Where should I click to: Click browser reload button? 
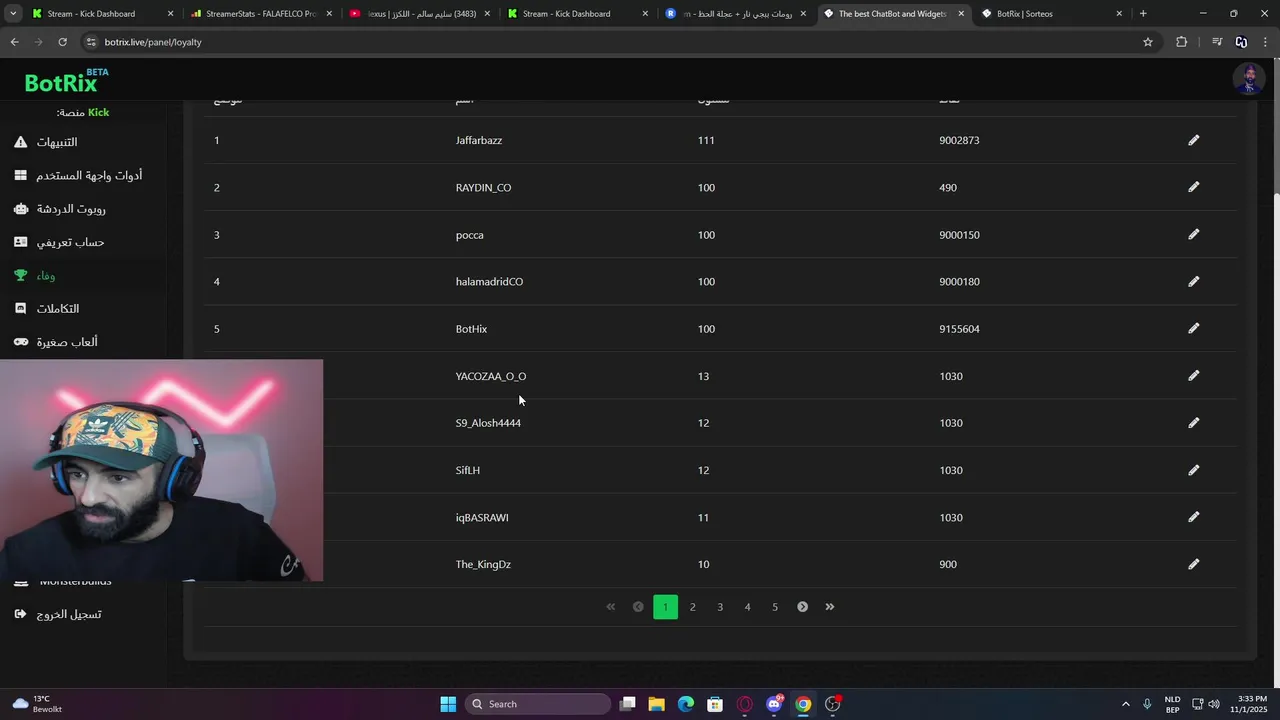click(x=62, y=42)
